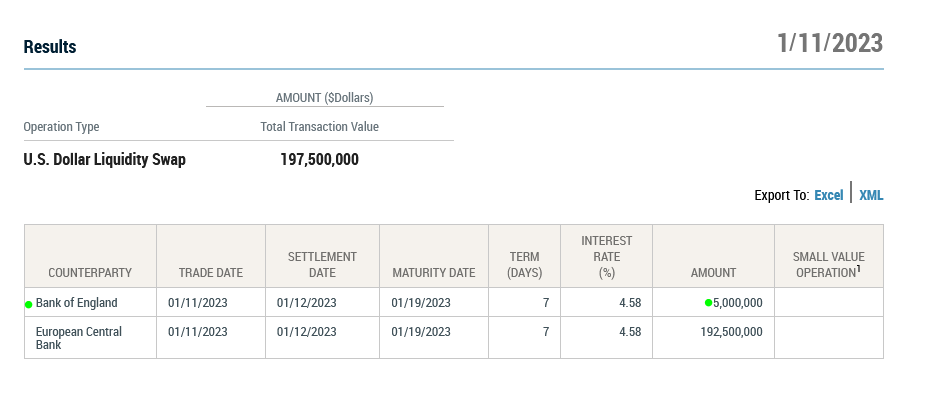This screenshot has height=394, width=929.
Task: Click the Small Value Operation footnote header
Action: coord(829,257)
